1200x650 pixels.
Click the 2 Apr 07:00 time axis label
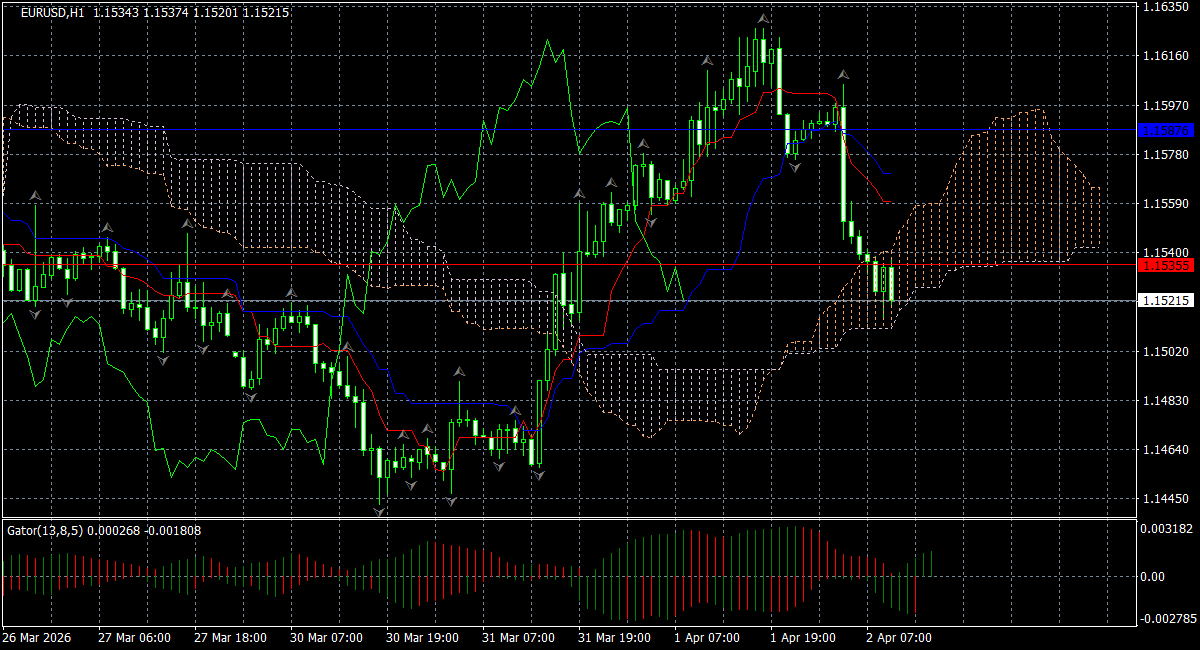(x=898, y=638)
